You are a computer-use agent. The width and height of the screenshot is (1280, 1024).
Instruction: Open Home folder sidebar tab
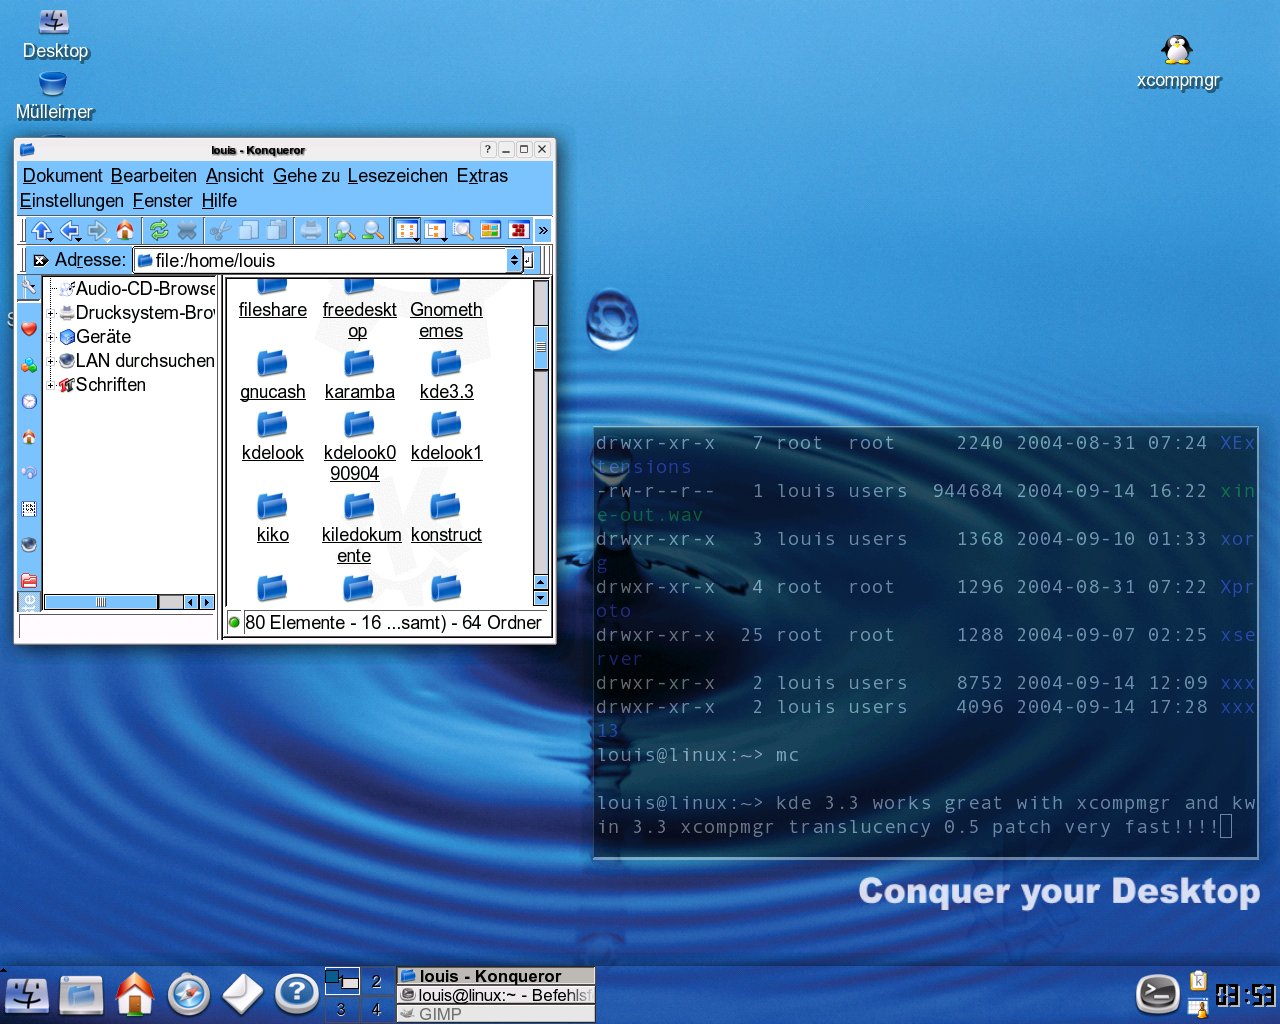tap(29, 437)
